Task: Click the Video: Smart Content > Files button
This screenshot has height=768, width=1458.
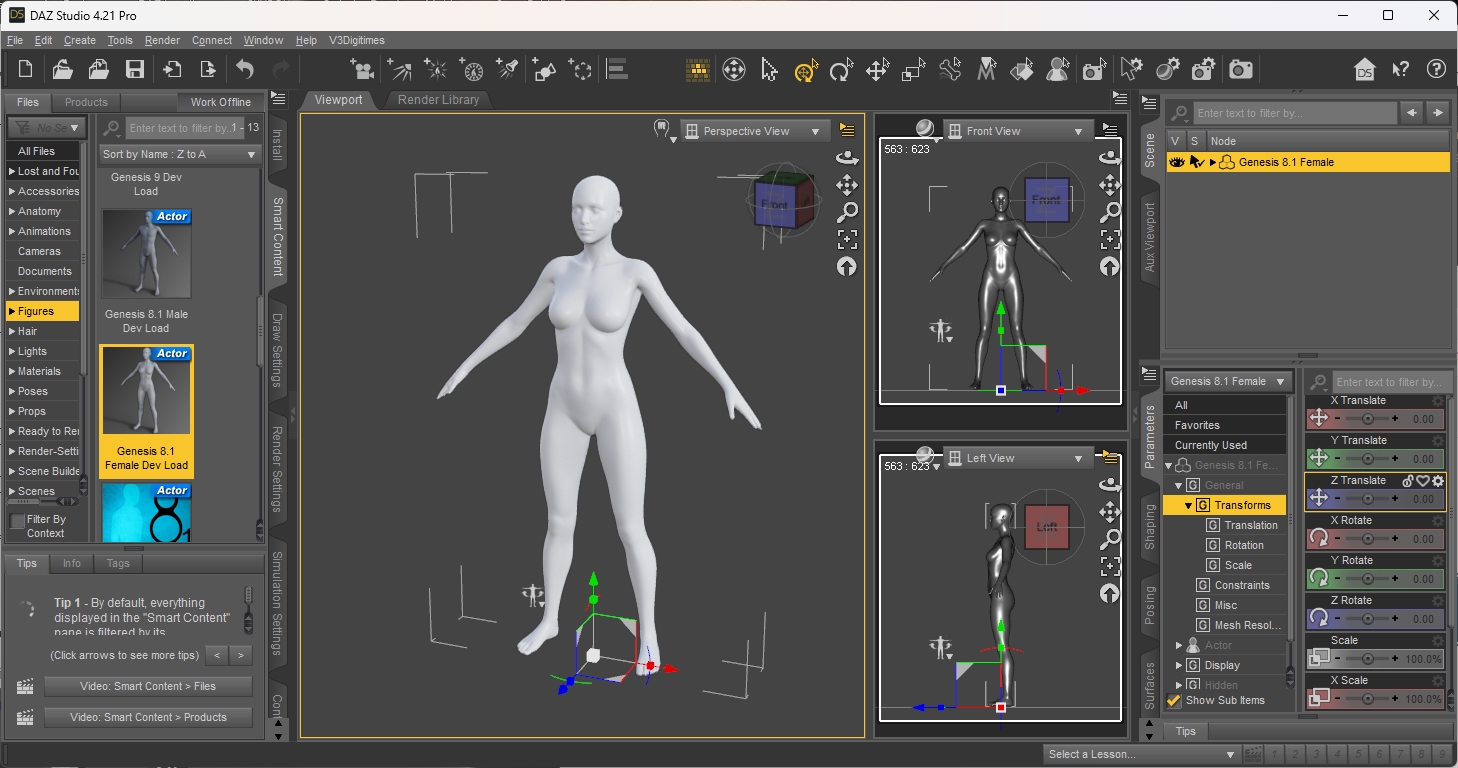Action: [149, 686]
